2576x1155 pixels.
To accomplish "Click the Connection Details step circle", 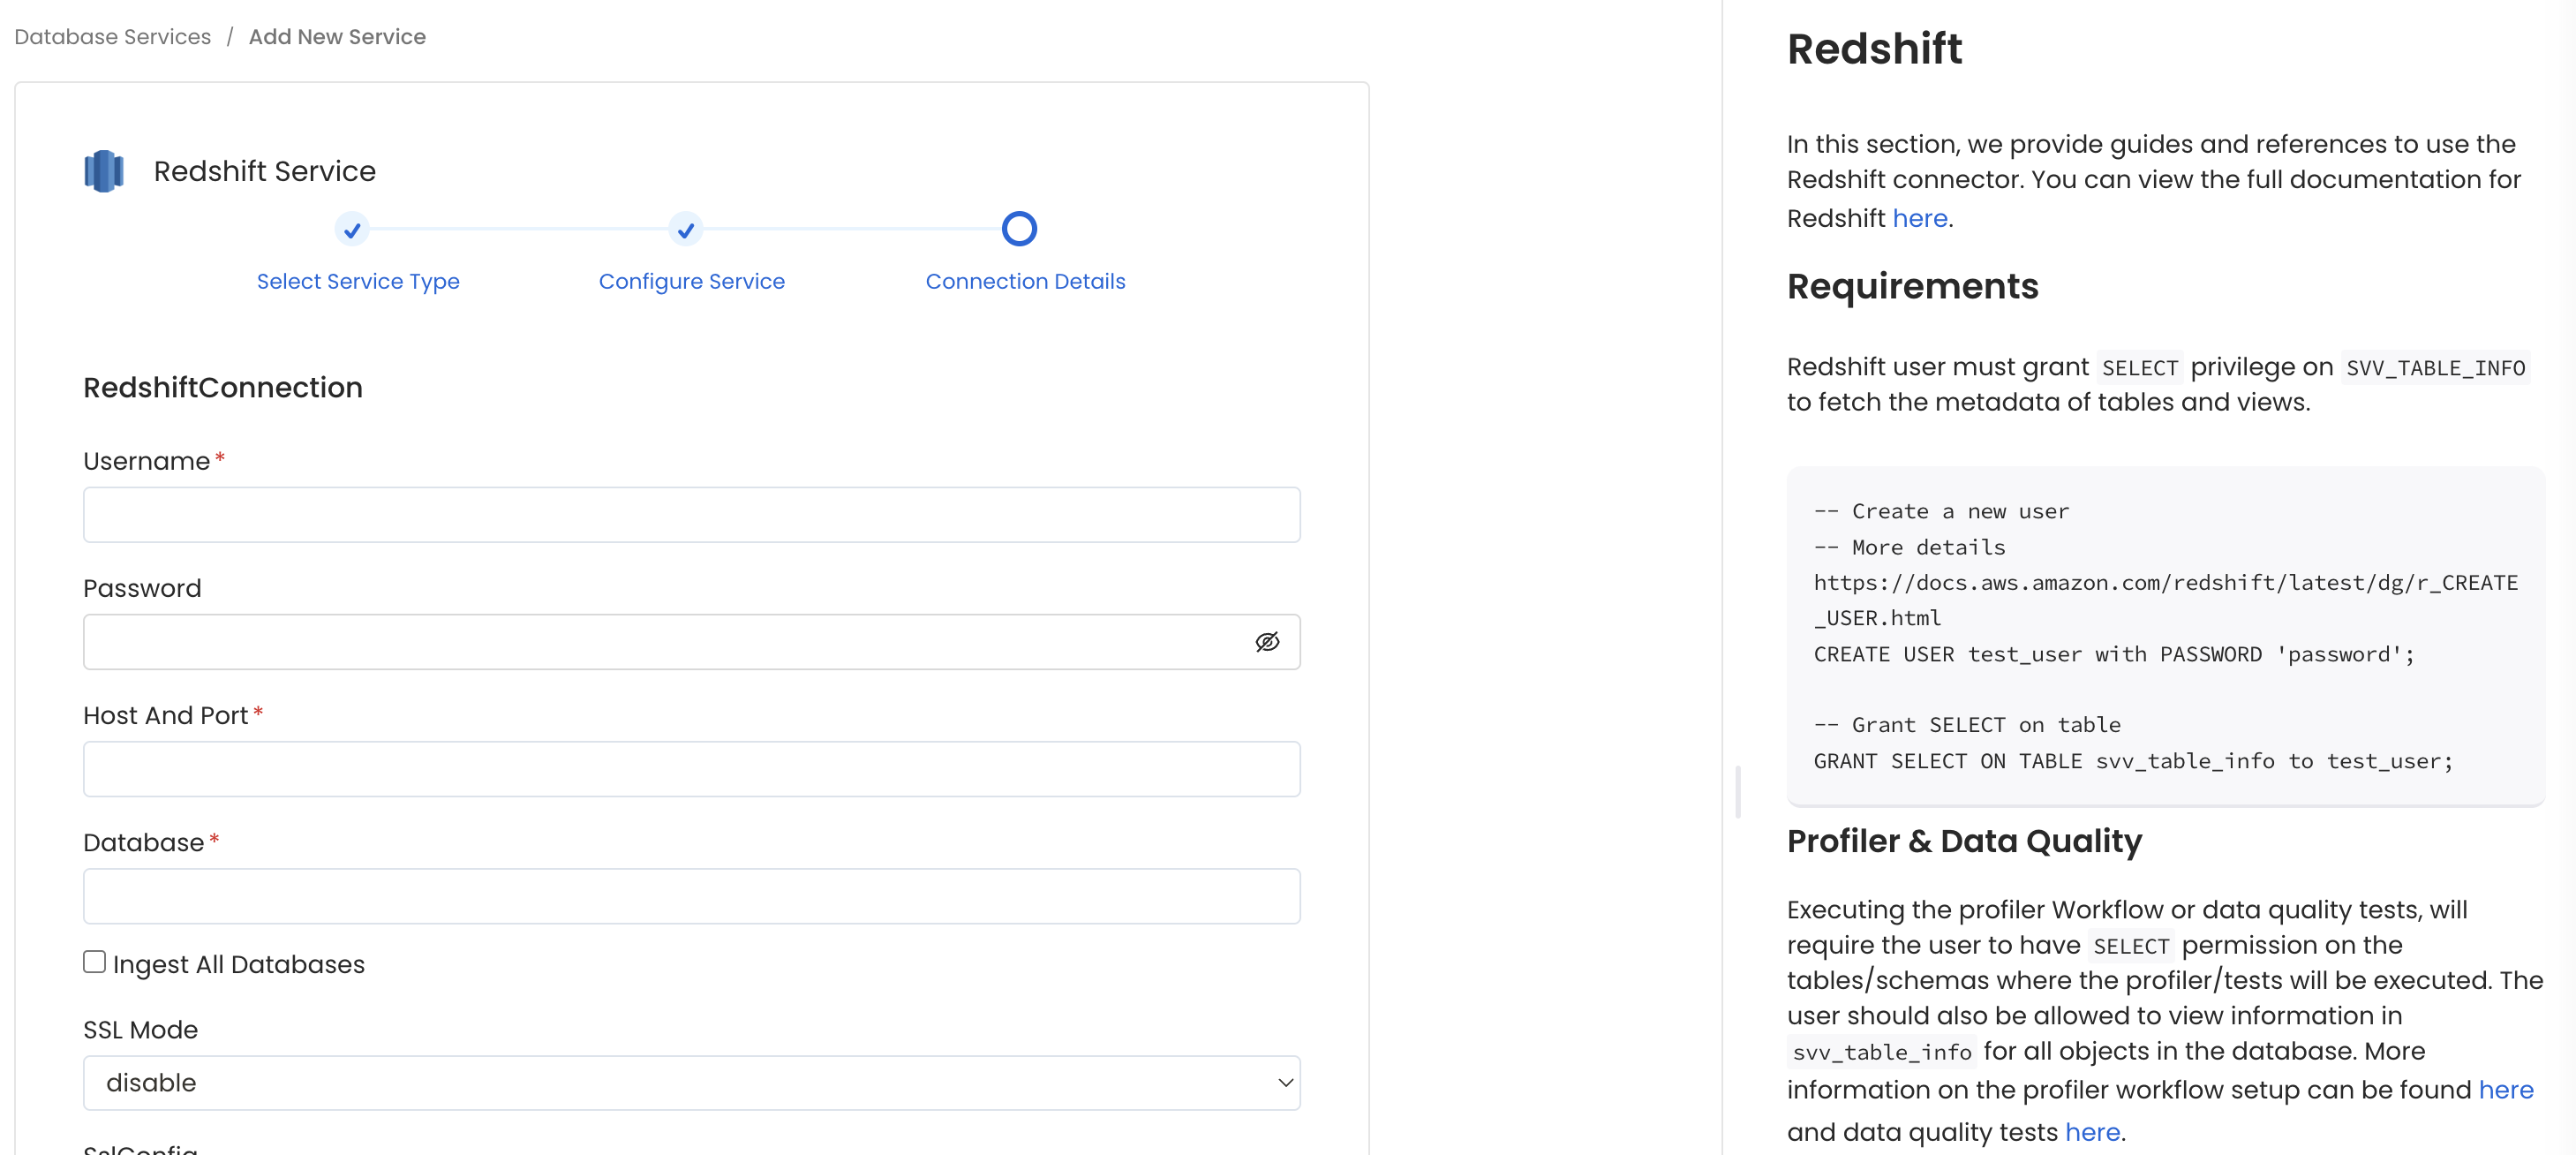I will pos(1019,228).
